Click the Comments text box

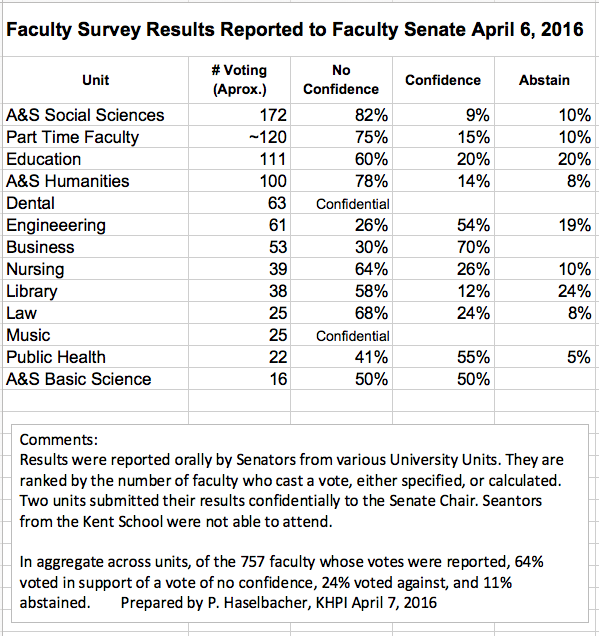300,523
